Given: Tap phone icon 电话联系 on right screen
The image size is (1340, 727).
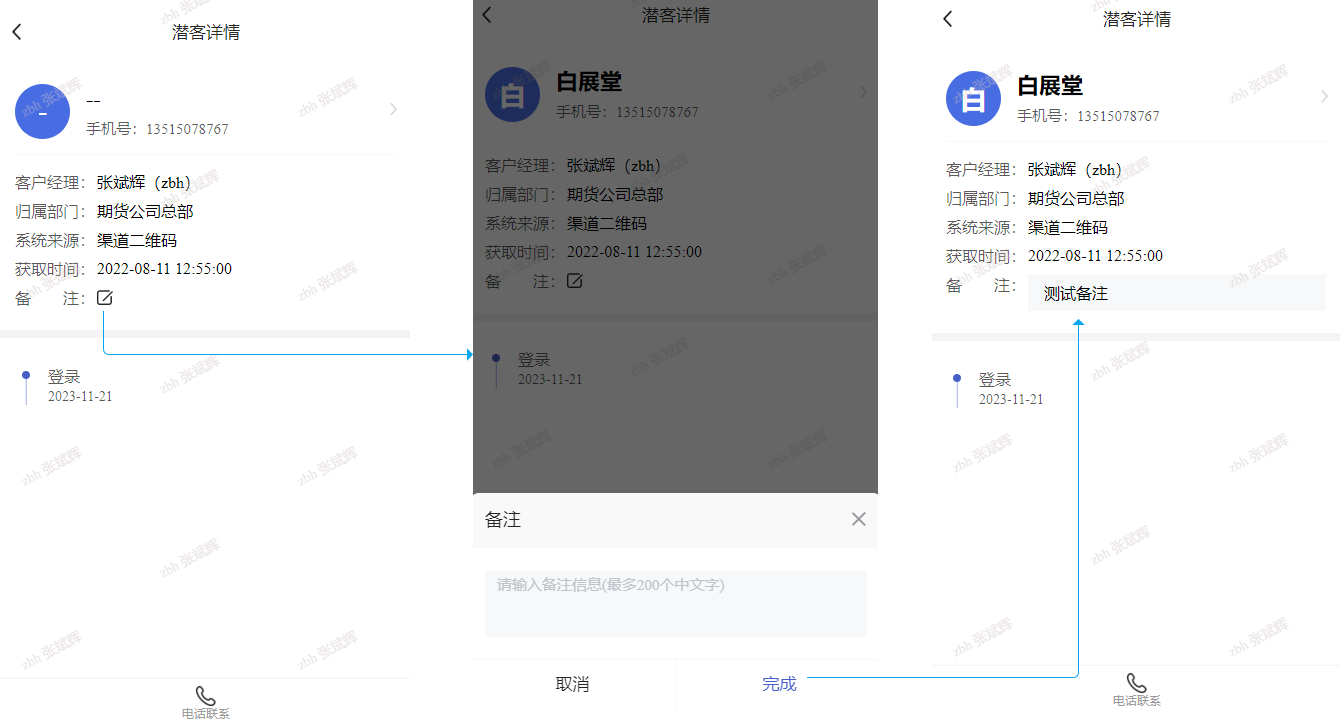Looking at the screenshot, I should [x=1136, y=690].
